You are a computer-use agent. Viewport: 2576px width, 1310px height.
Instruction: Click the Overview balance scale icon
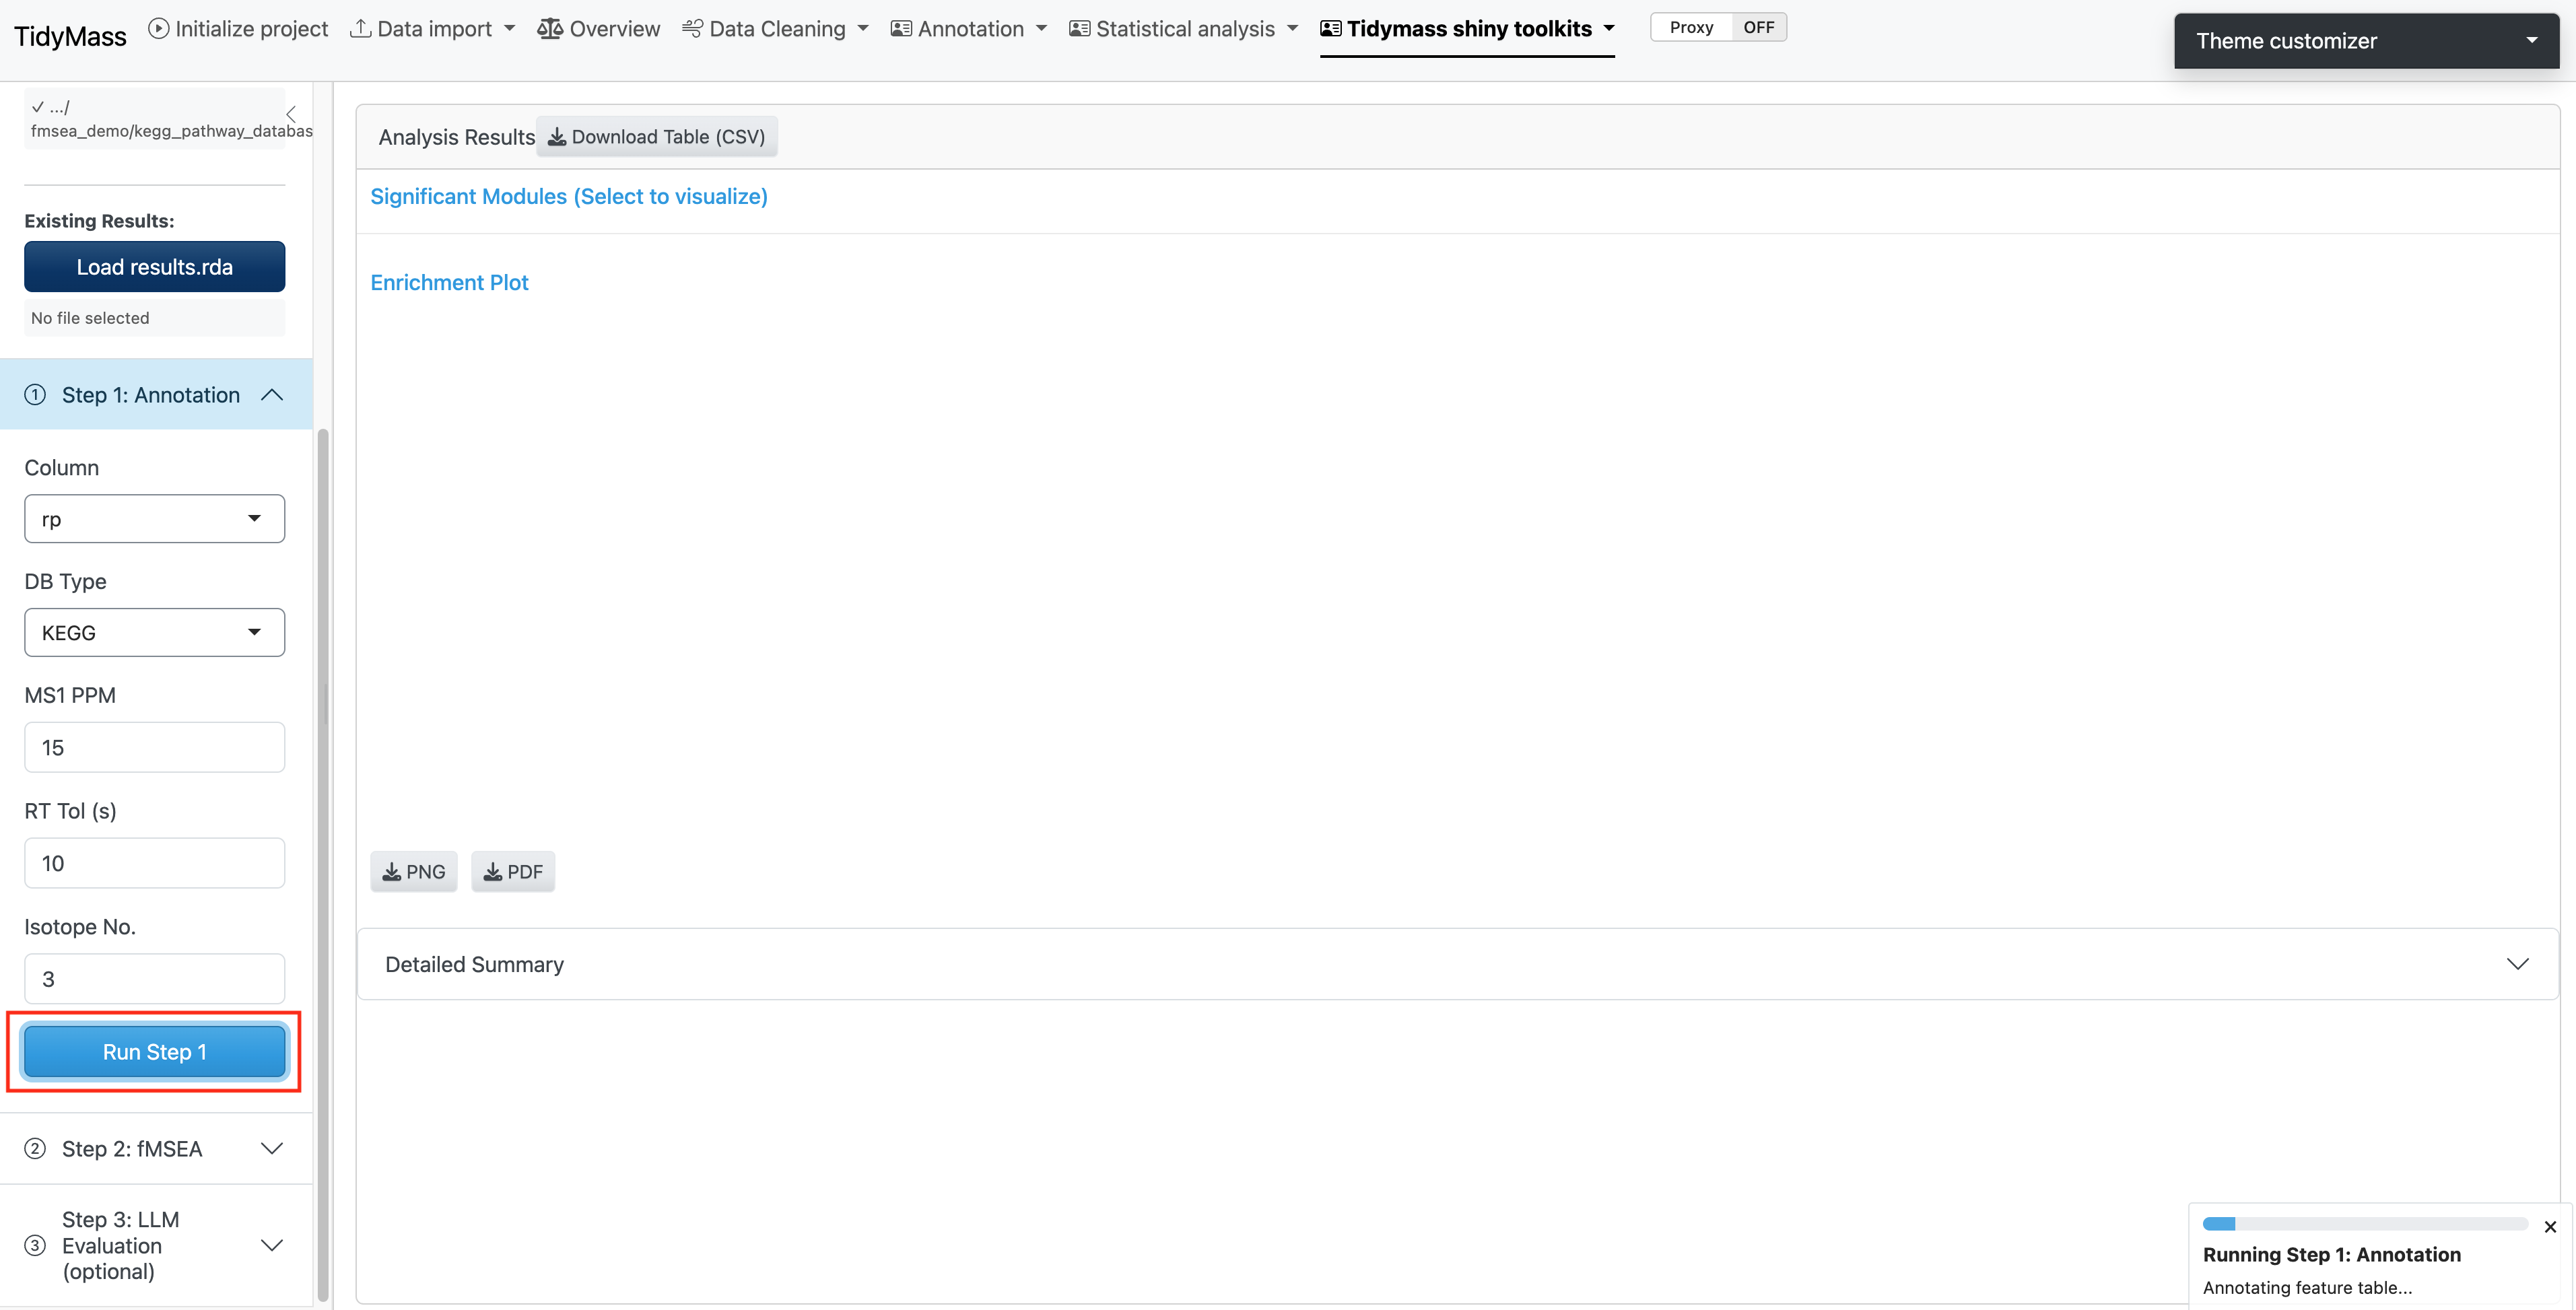point(549,28)
